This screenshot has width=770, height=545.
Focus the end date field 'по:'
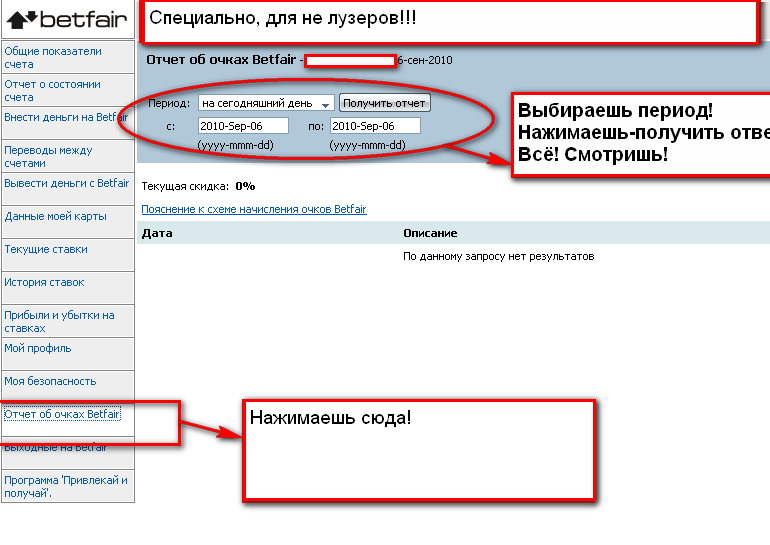tap(375, 126)
